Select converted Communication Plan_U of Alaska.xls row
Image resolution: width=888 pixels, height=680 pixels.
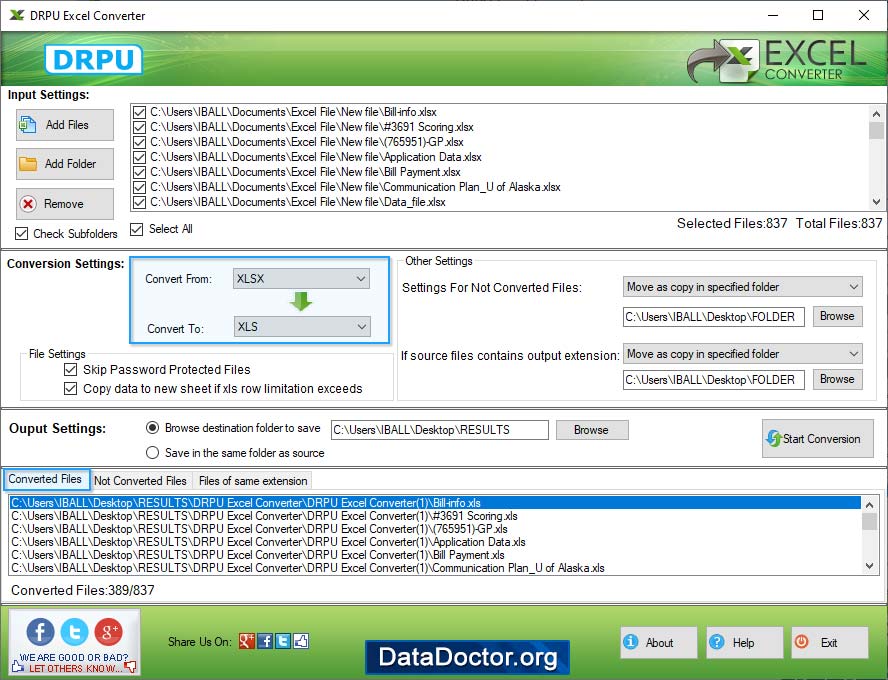435,568
